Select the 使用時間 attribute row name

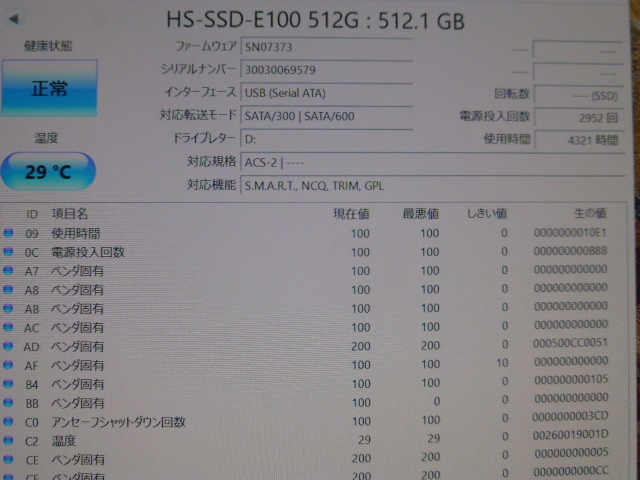76,233
